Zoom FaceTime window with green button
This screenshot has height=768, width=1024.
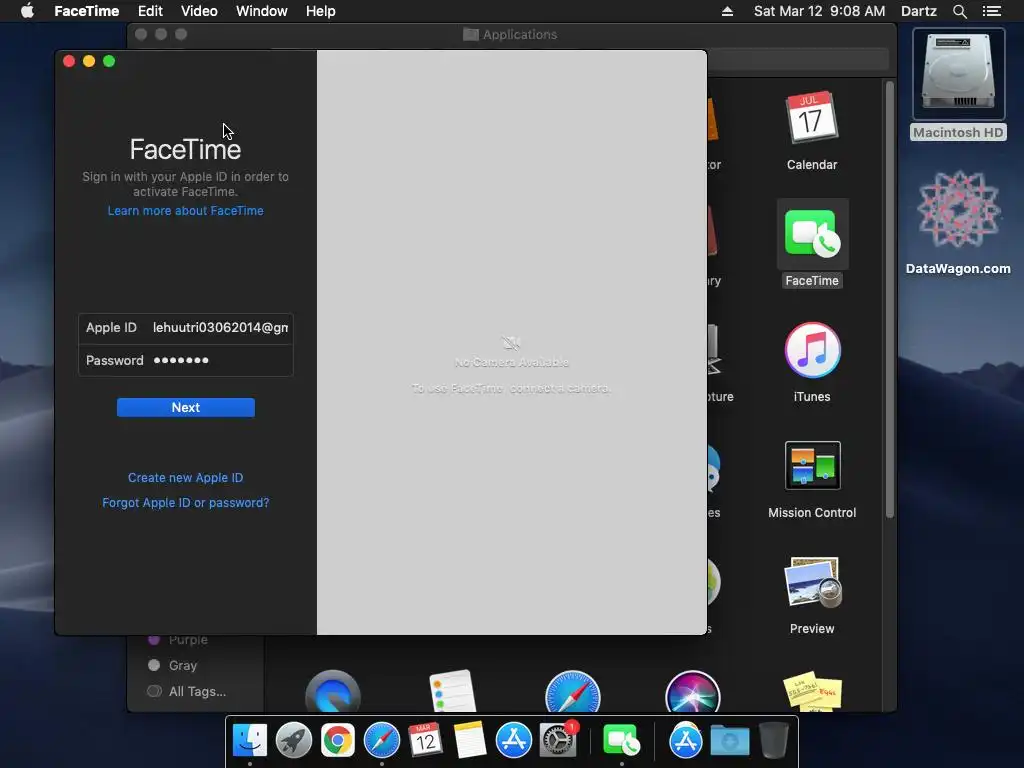click(x=109, y=61)
